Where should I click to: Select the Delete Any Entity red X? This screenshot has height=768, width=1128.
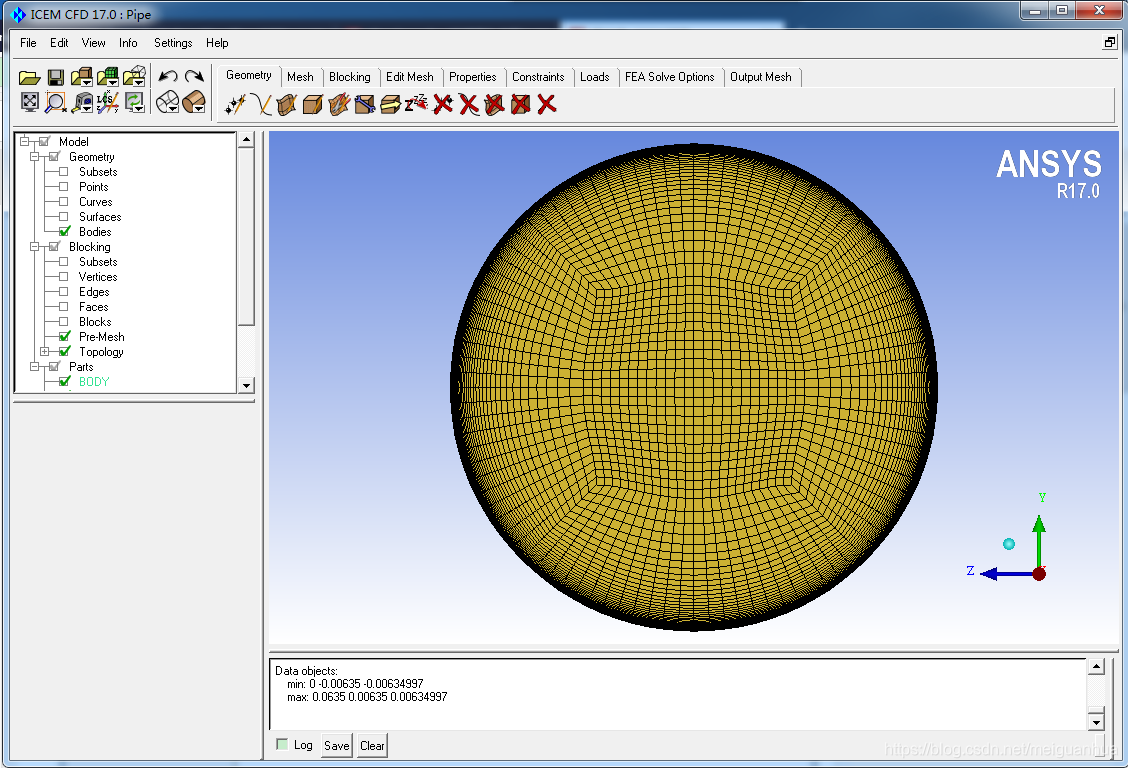point(547,105)
